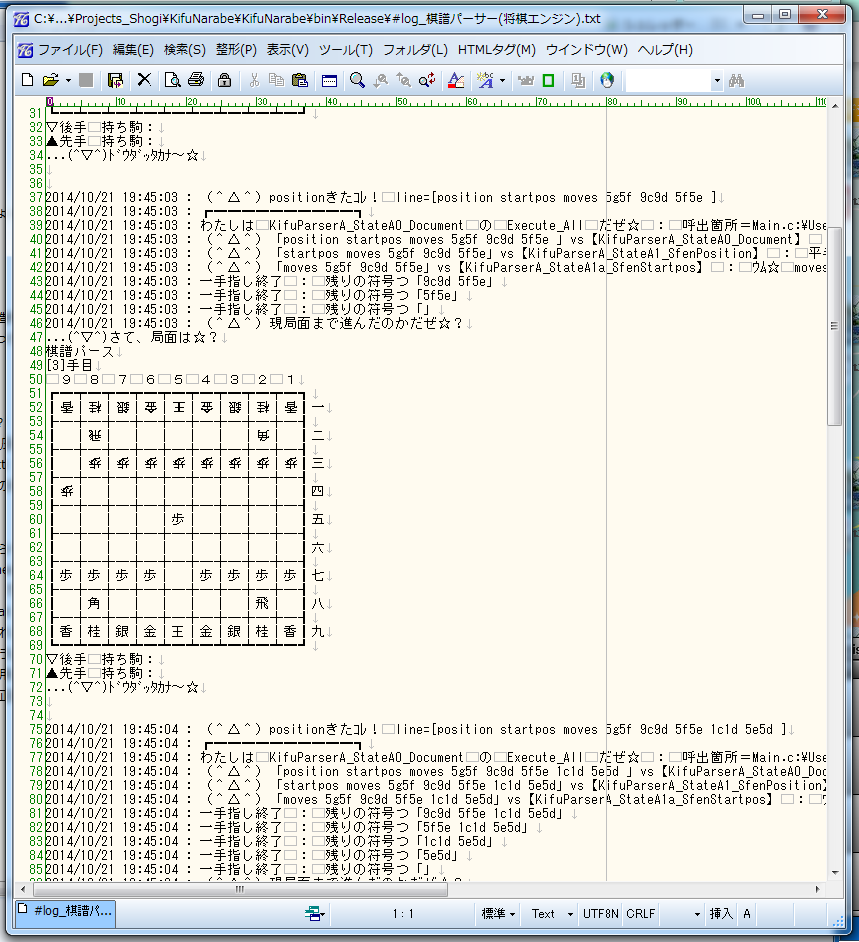The image size is (859, 942).
Task: Click the Open file folder icon
Action: pyautogui.click(x=50, y=80)
